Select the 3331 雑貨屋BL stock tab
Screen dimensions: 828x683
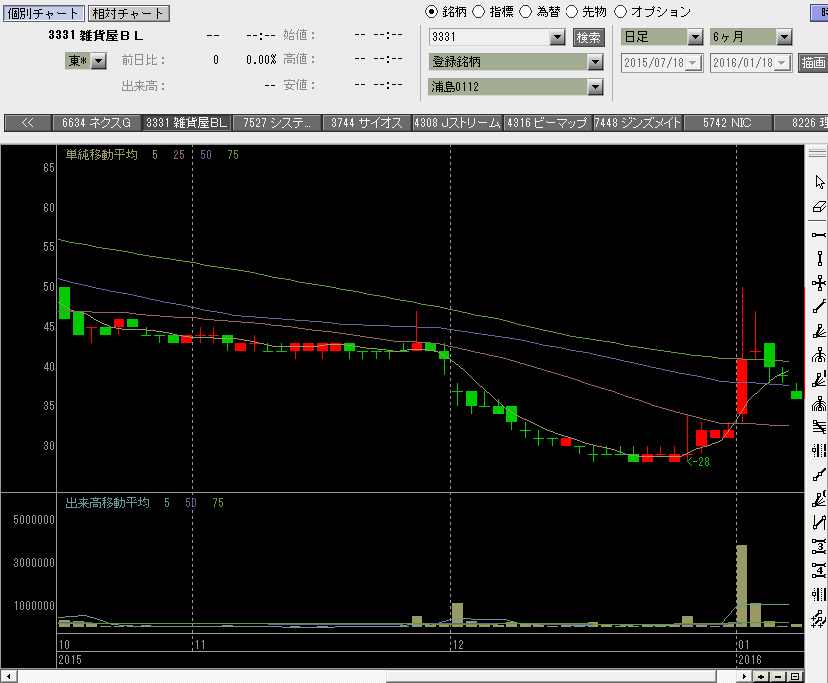click(x=186, y=123)
